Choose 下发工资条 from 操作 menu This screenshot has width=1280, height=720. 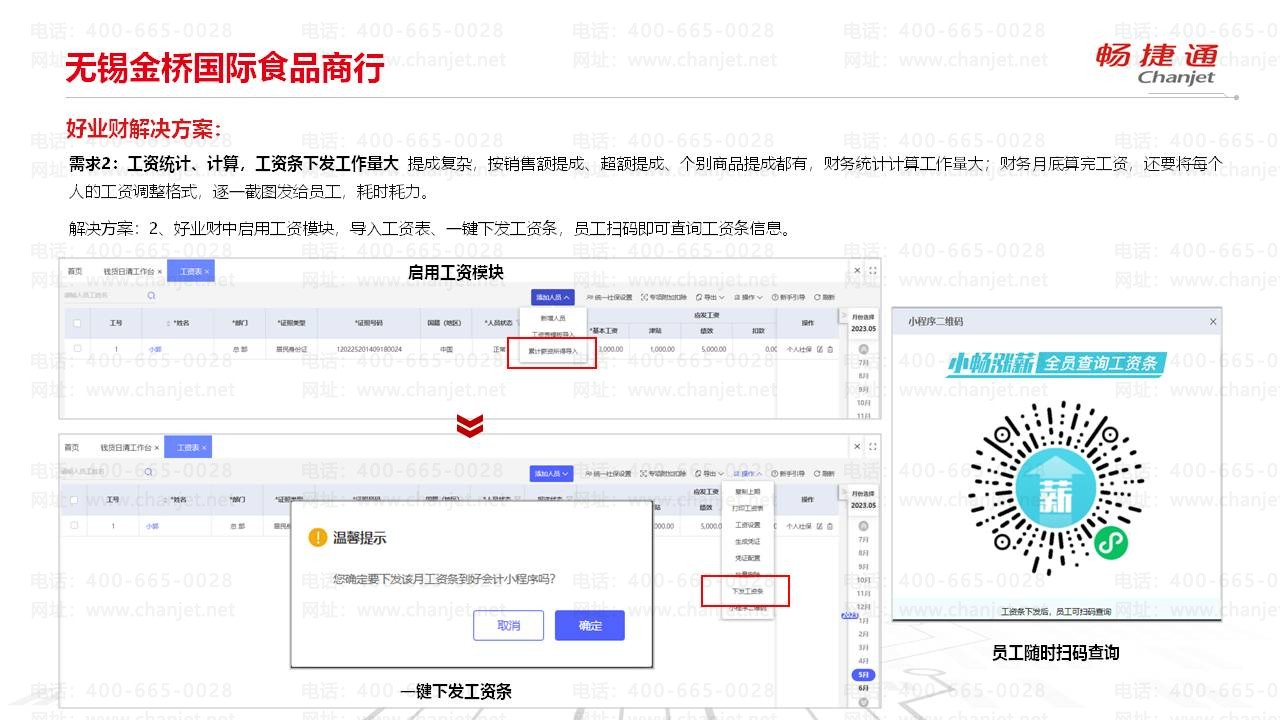pos(748,591)
